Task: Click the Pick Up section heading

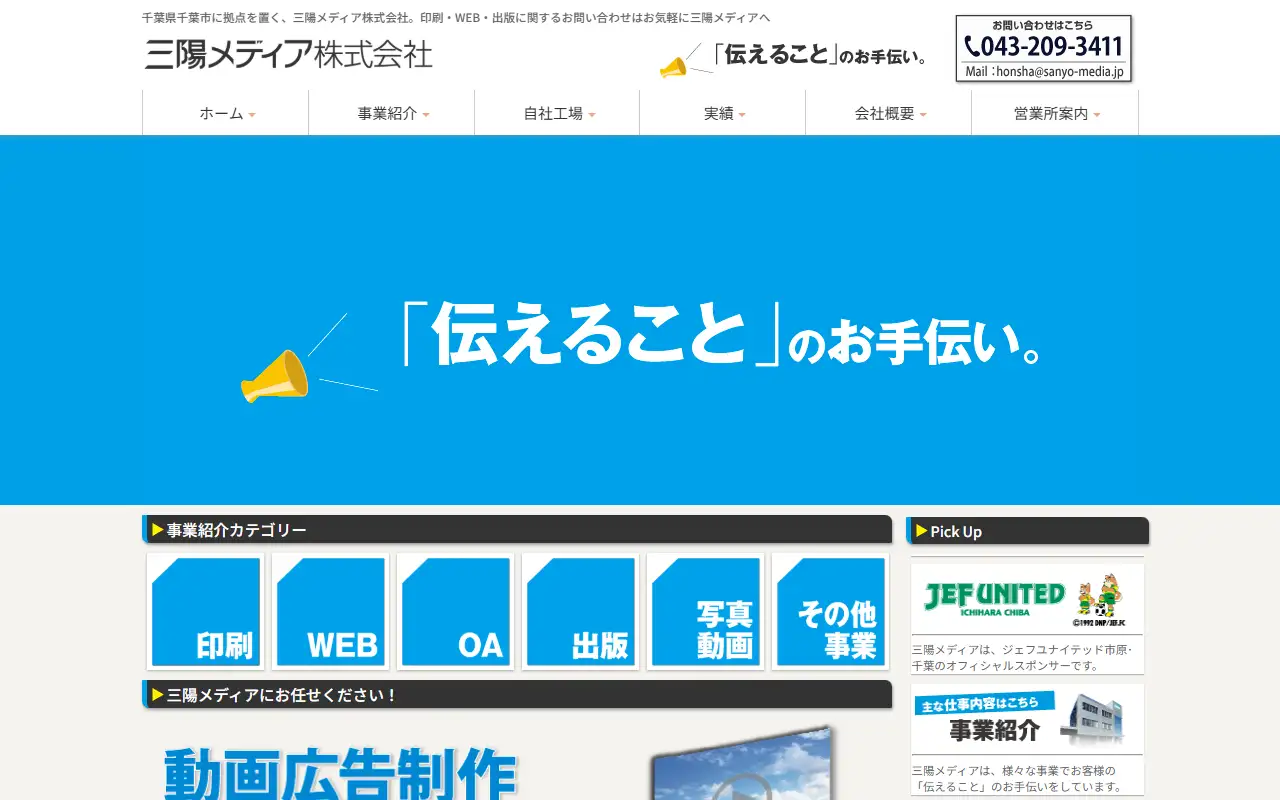Action: [x=1027, y=531]
